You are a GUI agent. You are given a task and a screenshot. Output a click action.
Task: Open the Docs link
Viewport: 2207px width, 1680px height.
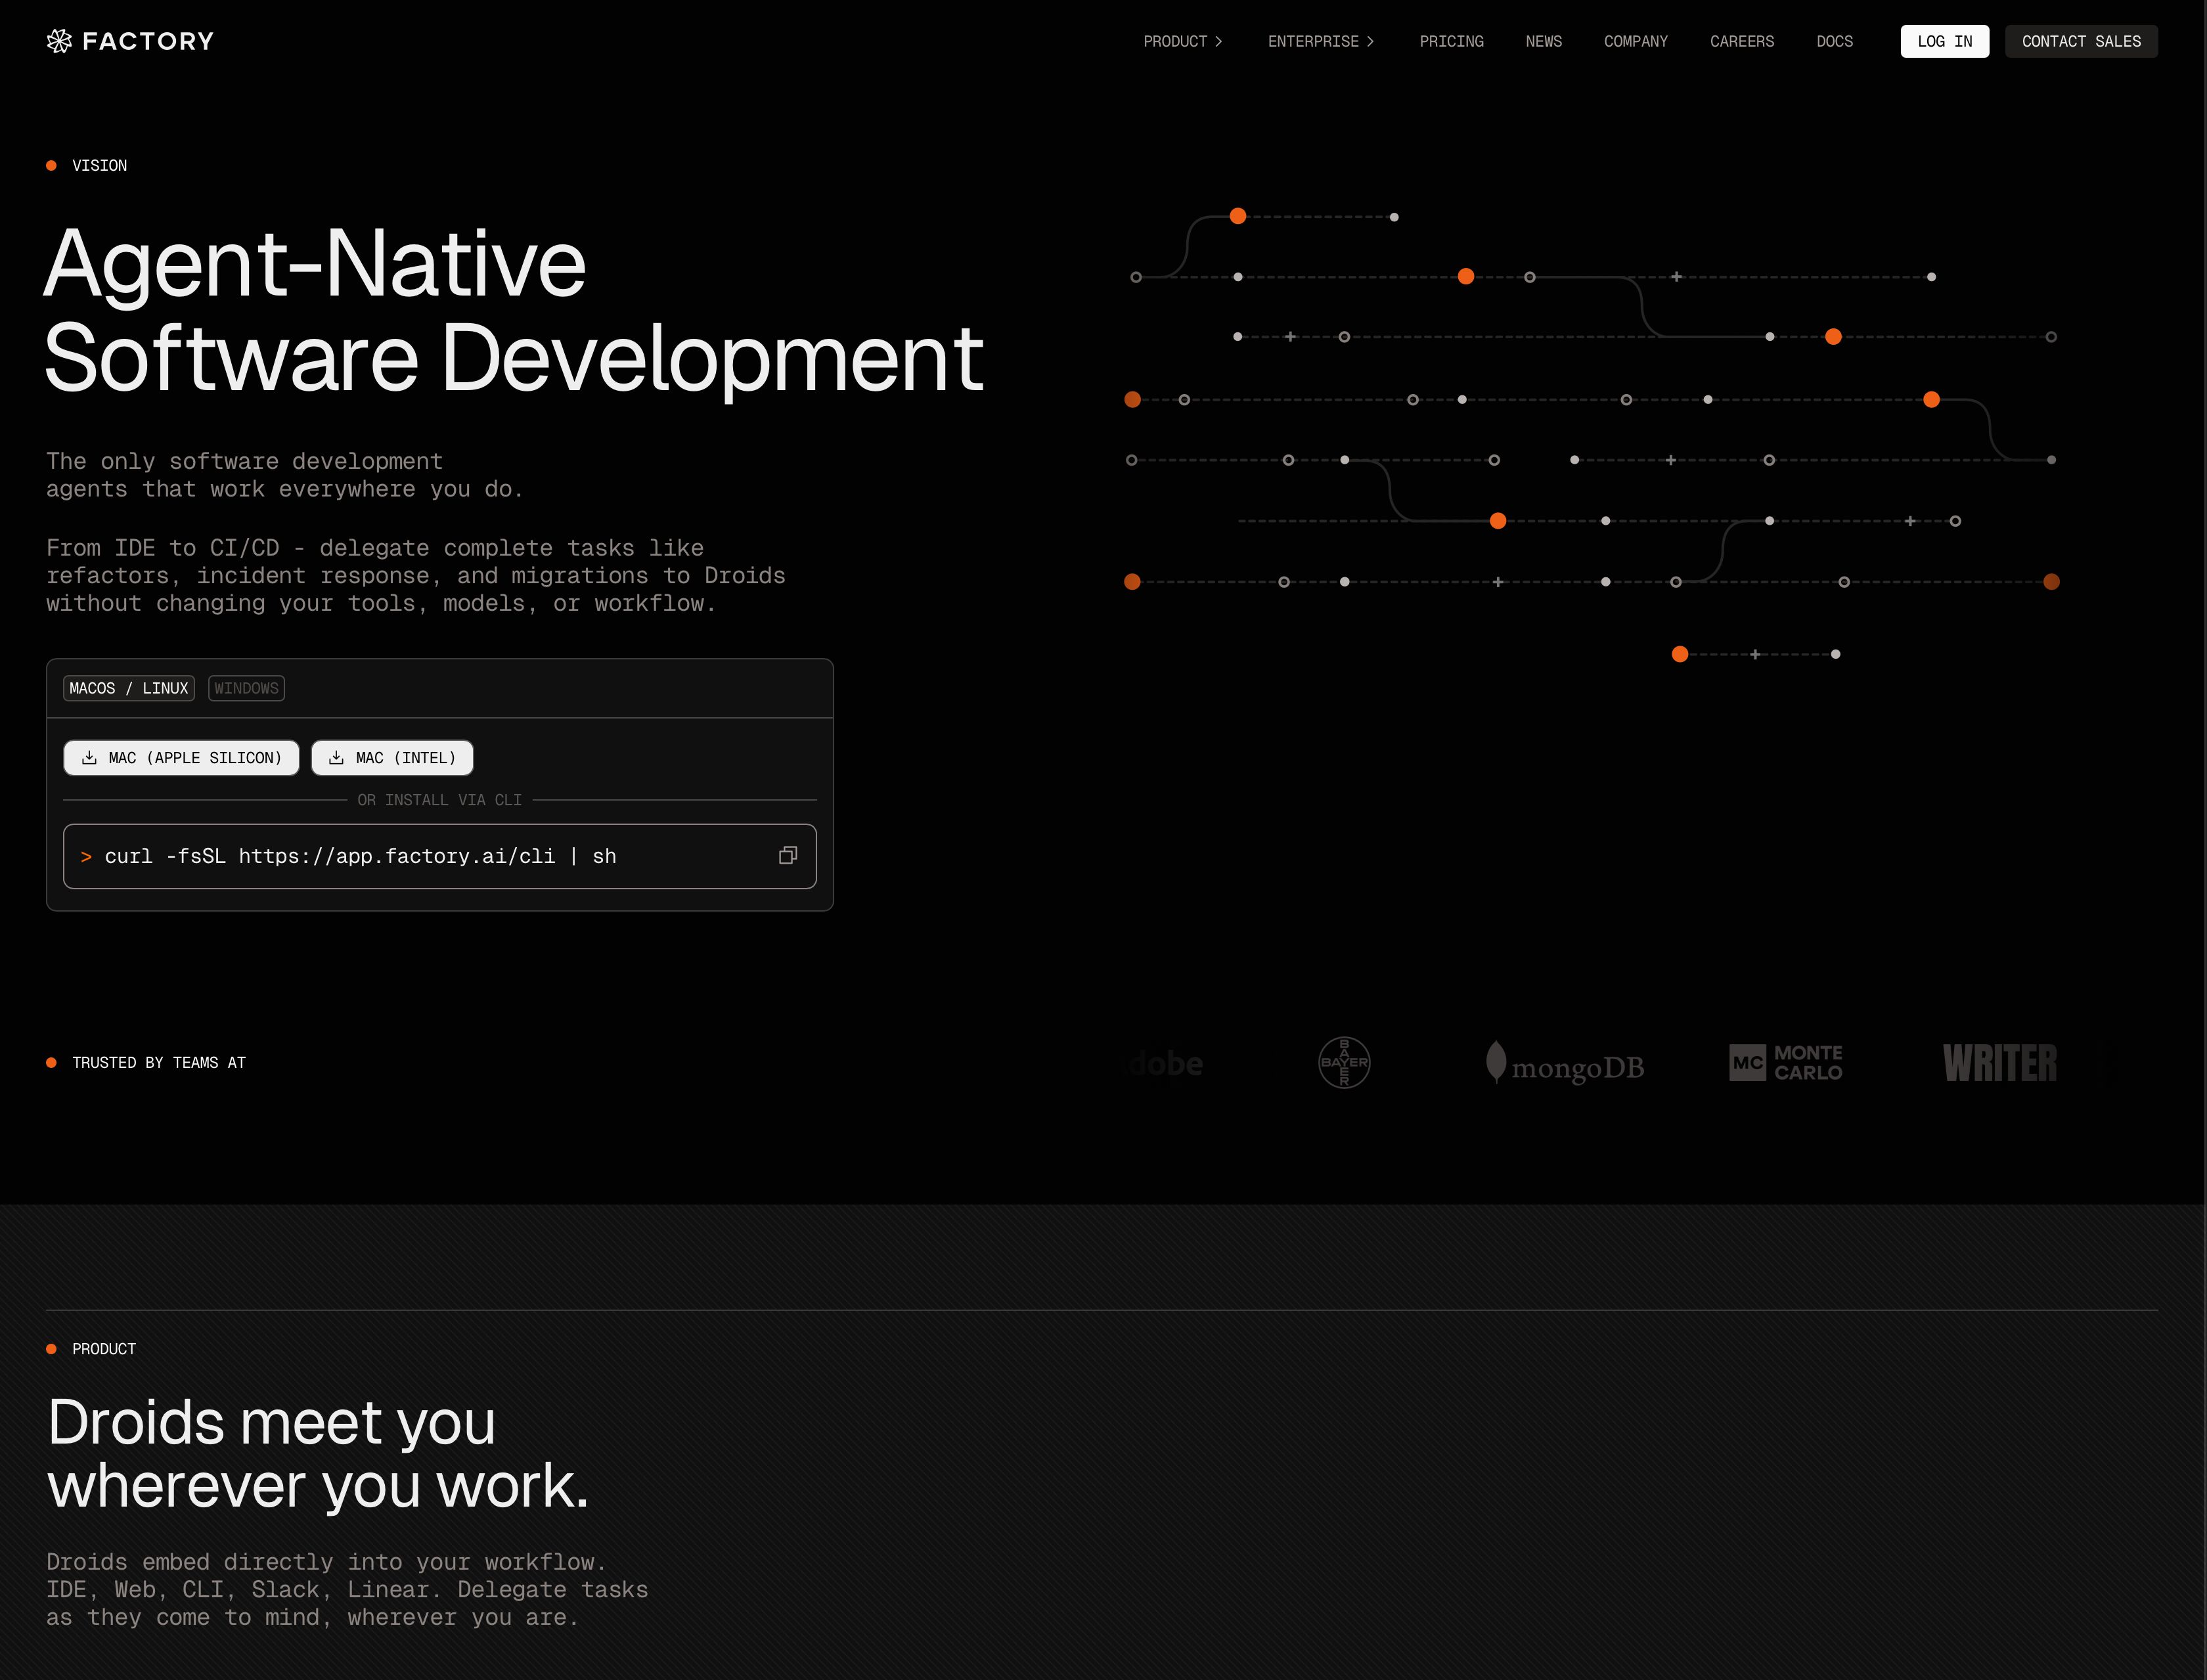coord(1834,41)
